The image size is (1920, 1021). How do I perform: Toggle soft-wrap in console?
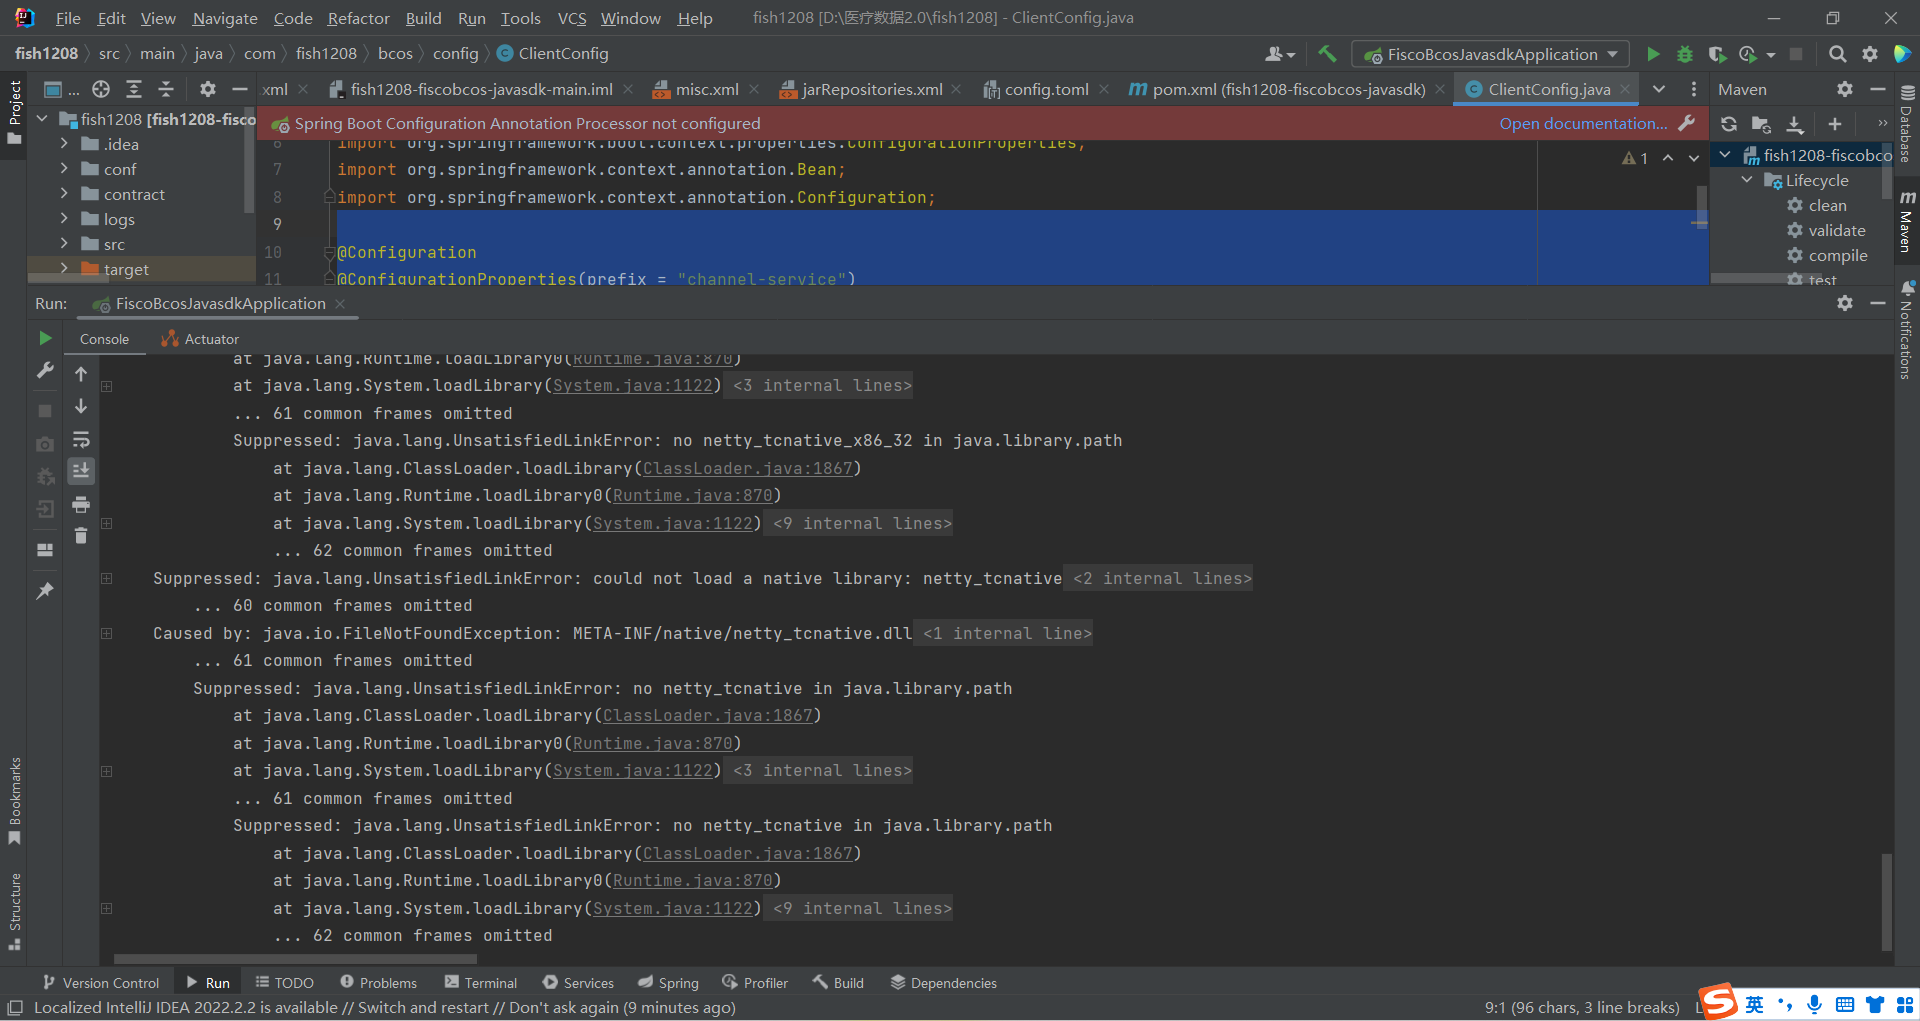[x=81, y=440]
